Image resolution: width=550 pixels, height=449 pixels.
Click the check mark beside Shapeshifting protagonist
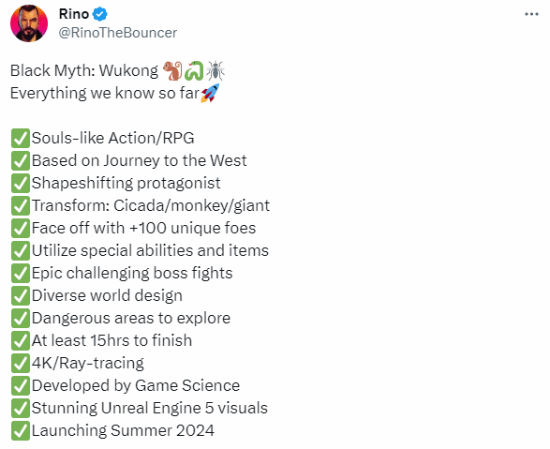point(20,183)
